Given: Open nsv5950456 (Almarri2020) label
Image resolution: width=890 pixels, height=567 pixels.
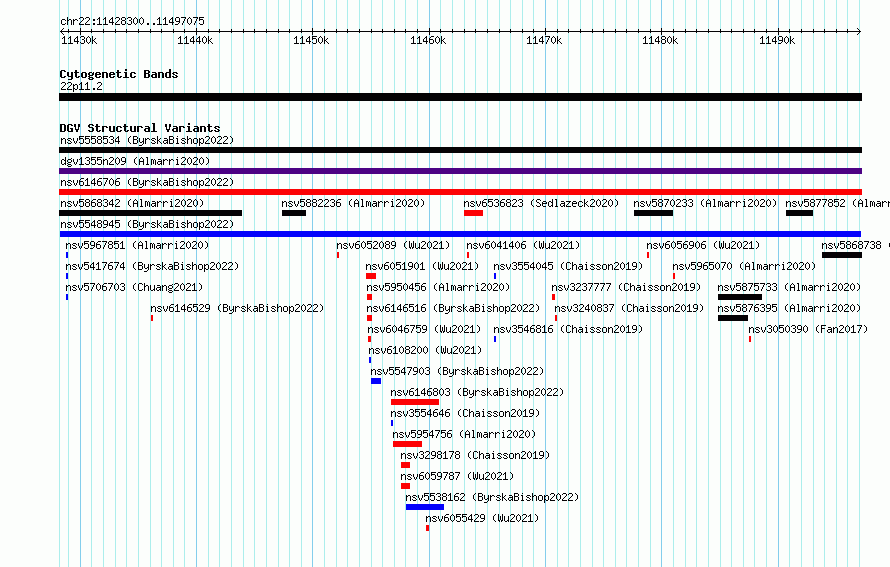Looking at the screenshot, I should click(x=438, y=287).
